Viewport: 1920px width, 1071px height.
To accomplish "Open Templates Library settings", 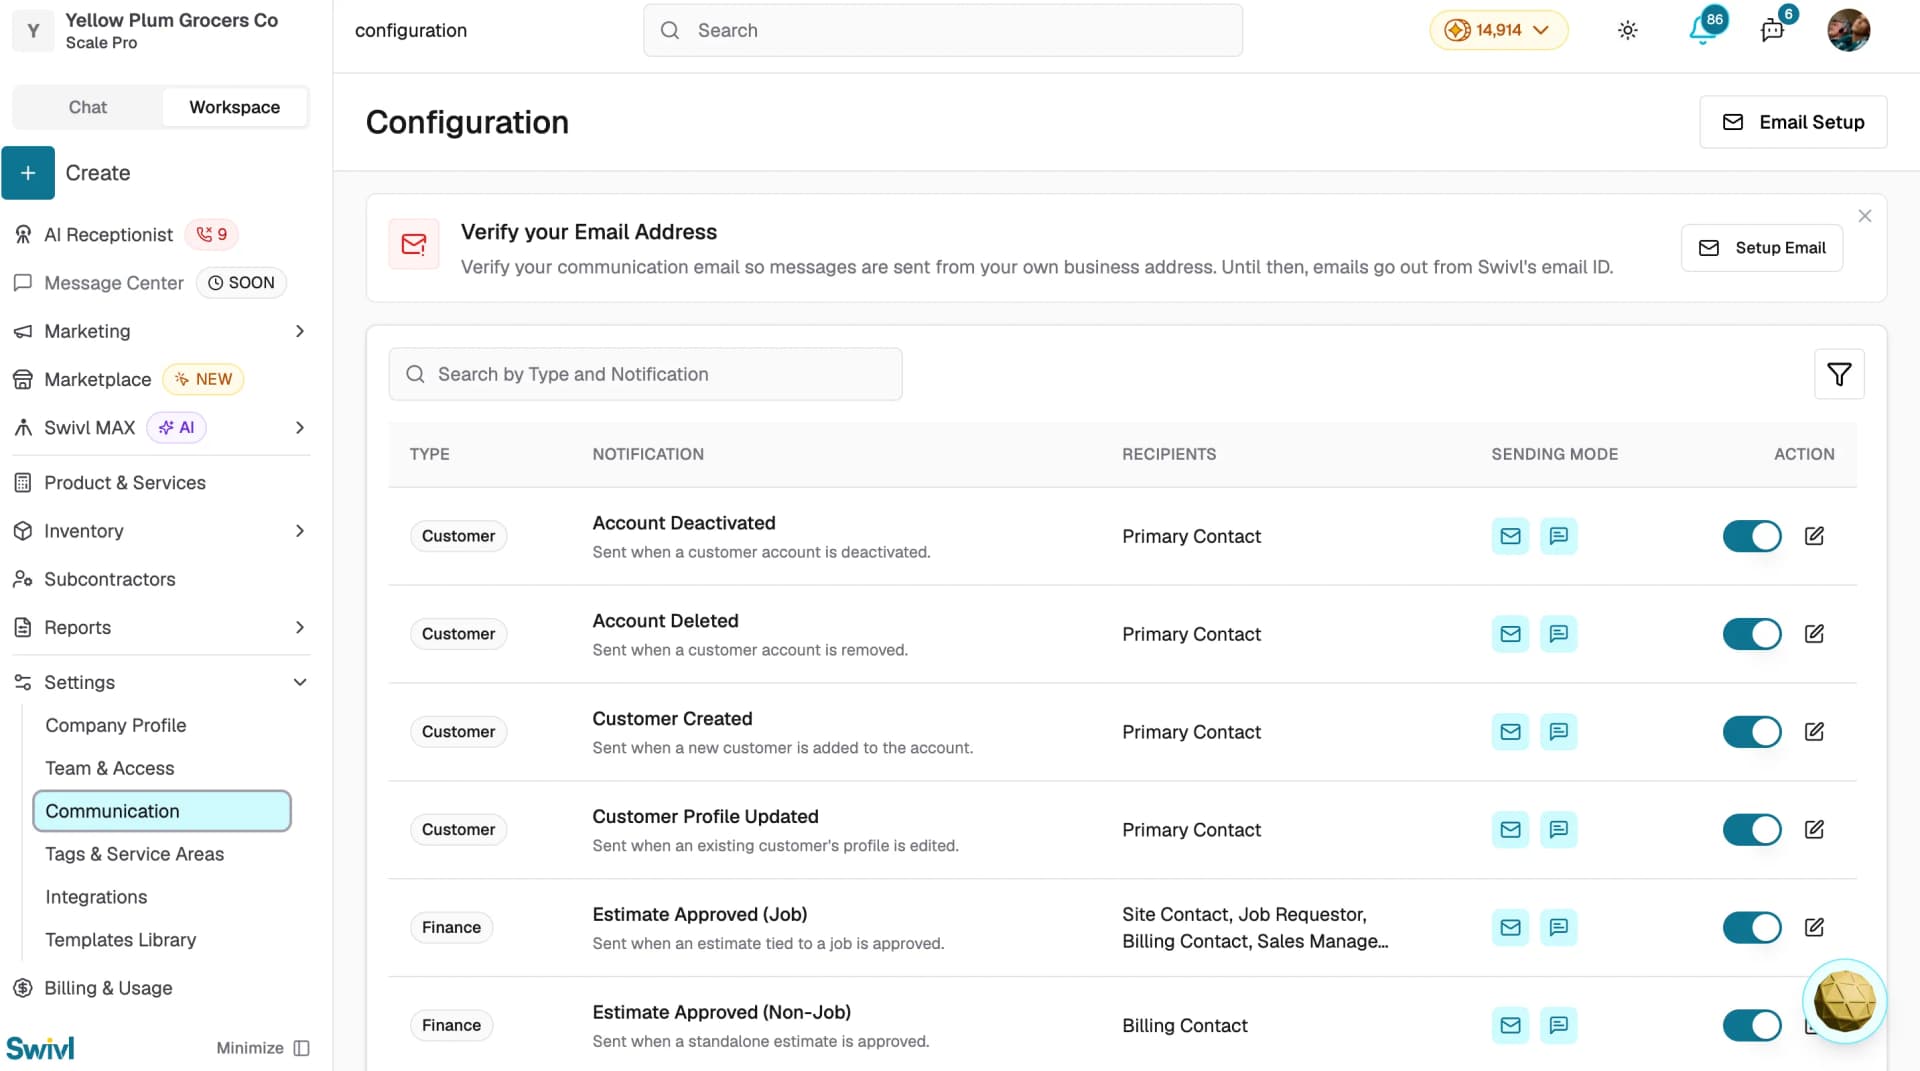I will coord(121,940).
